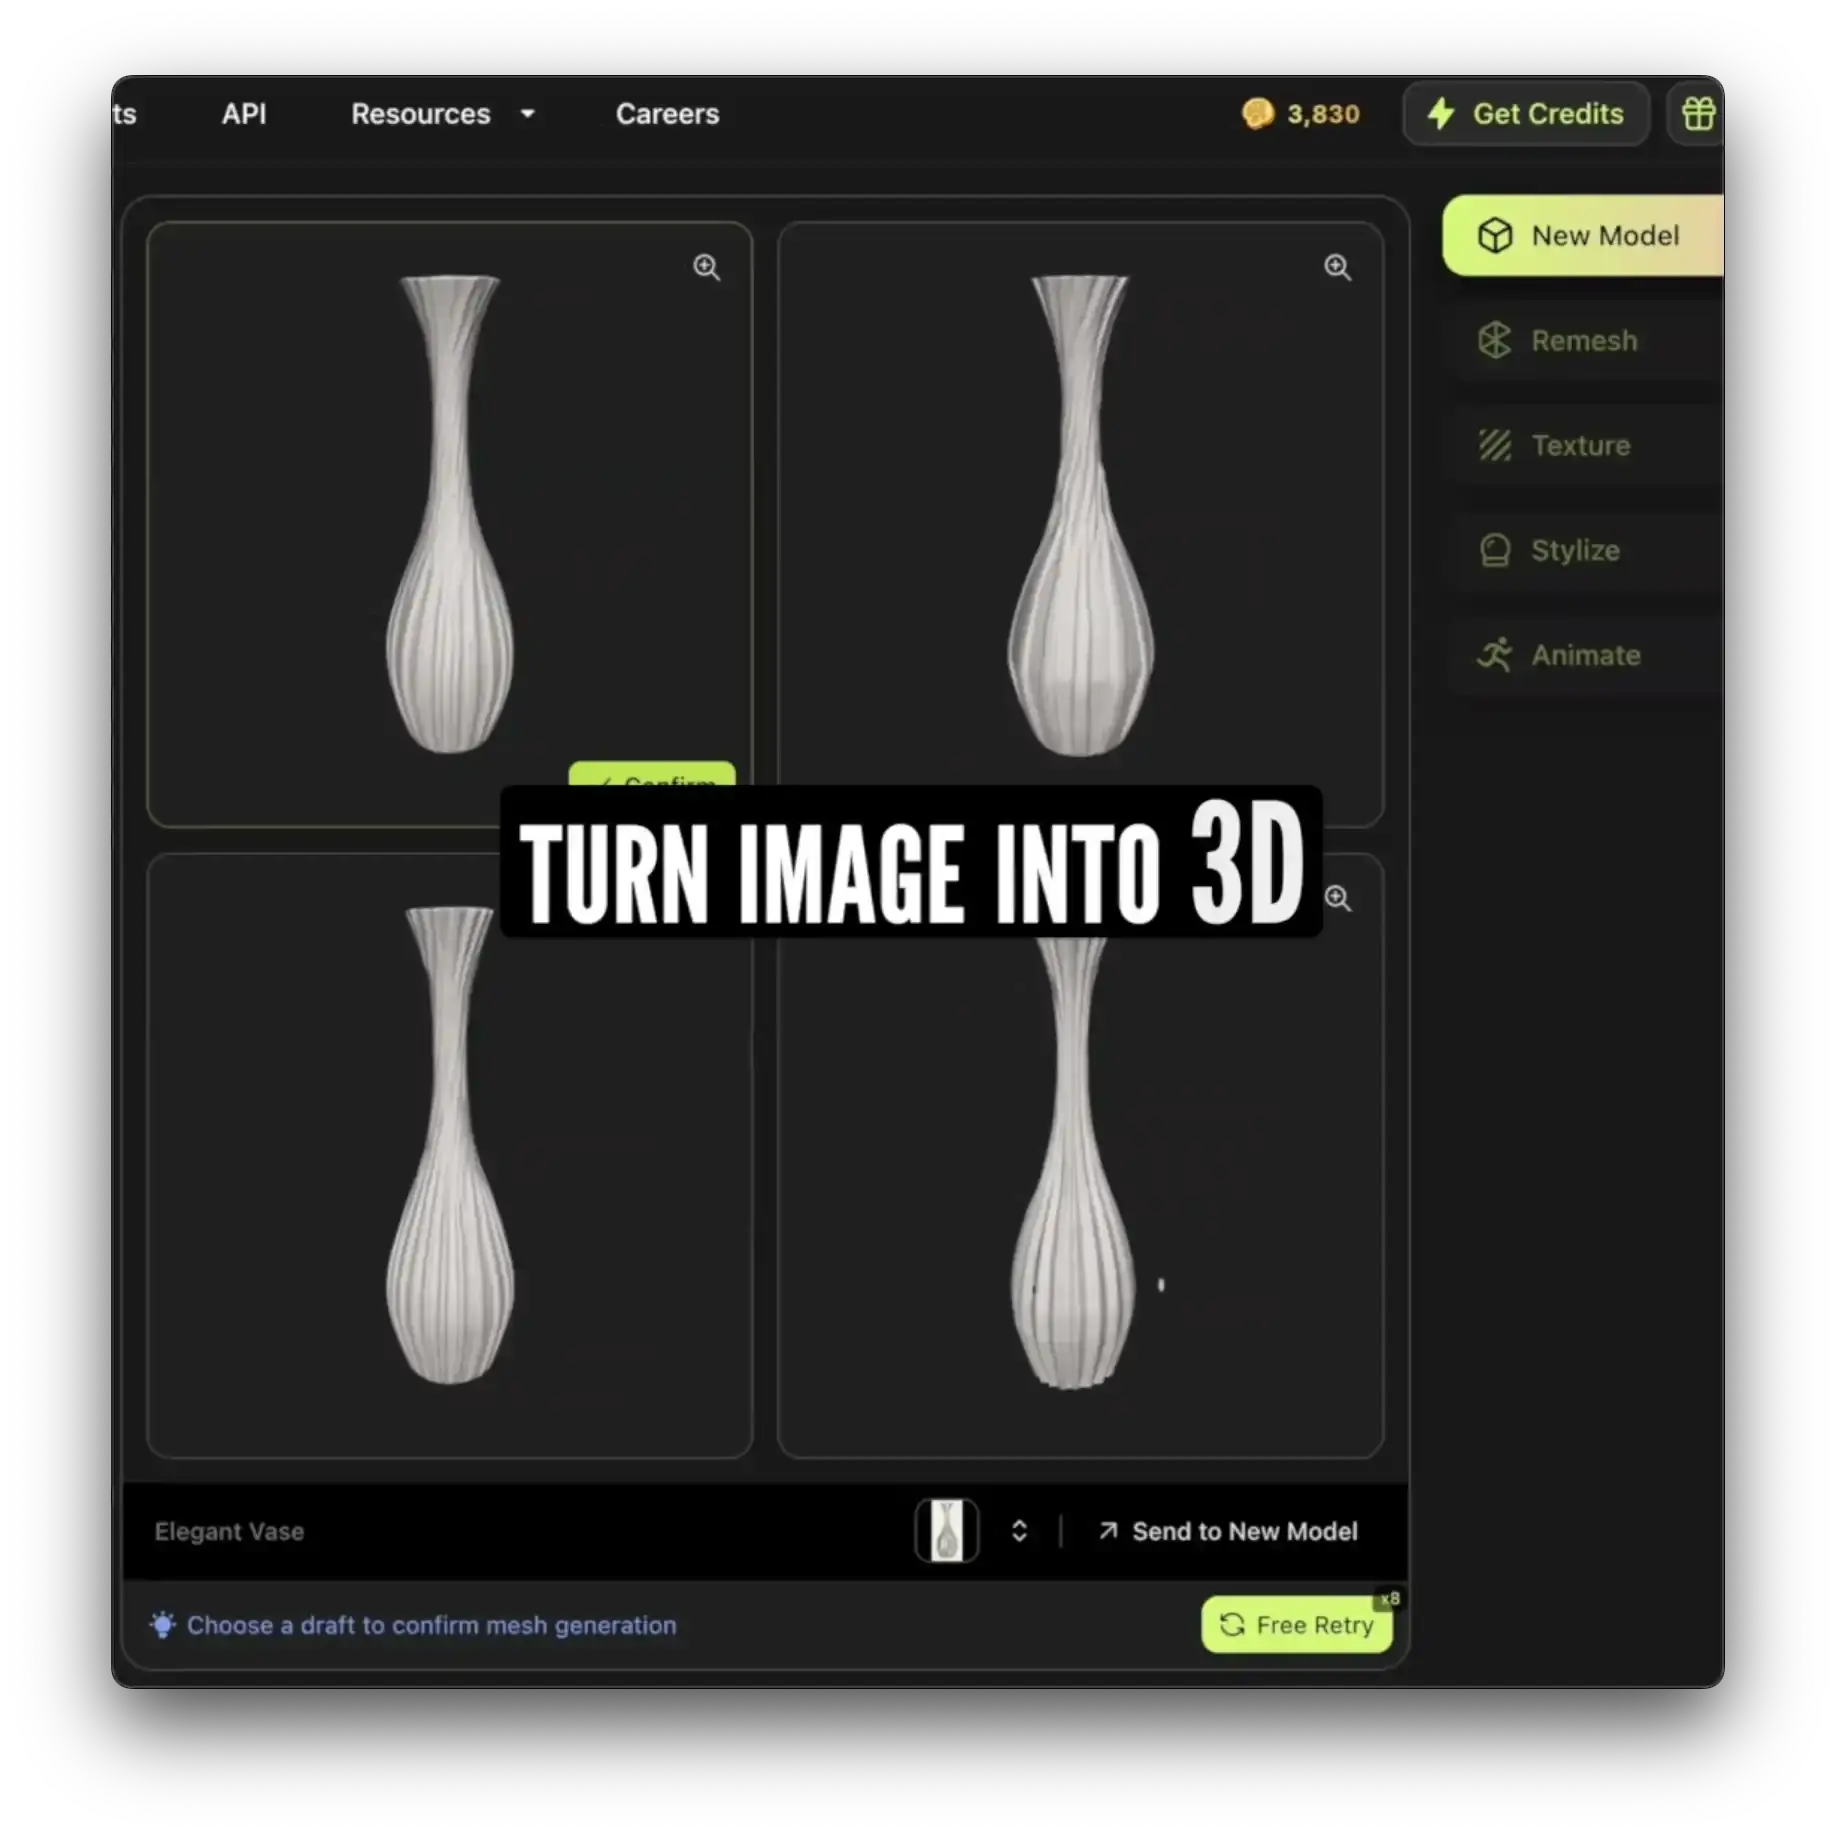Screen dimensions: 1836x1836
Task: Open the Careers page
Action: coord(666,114)
